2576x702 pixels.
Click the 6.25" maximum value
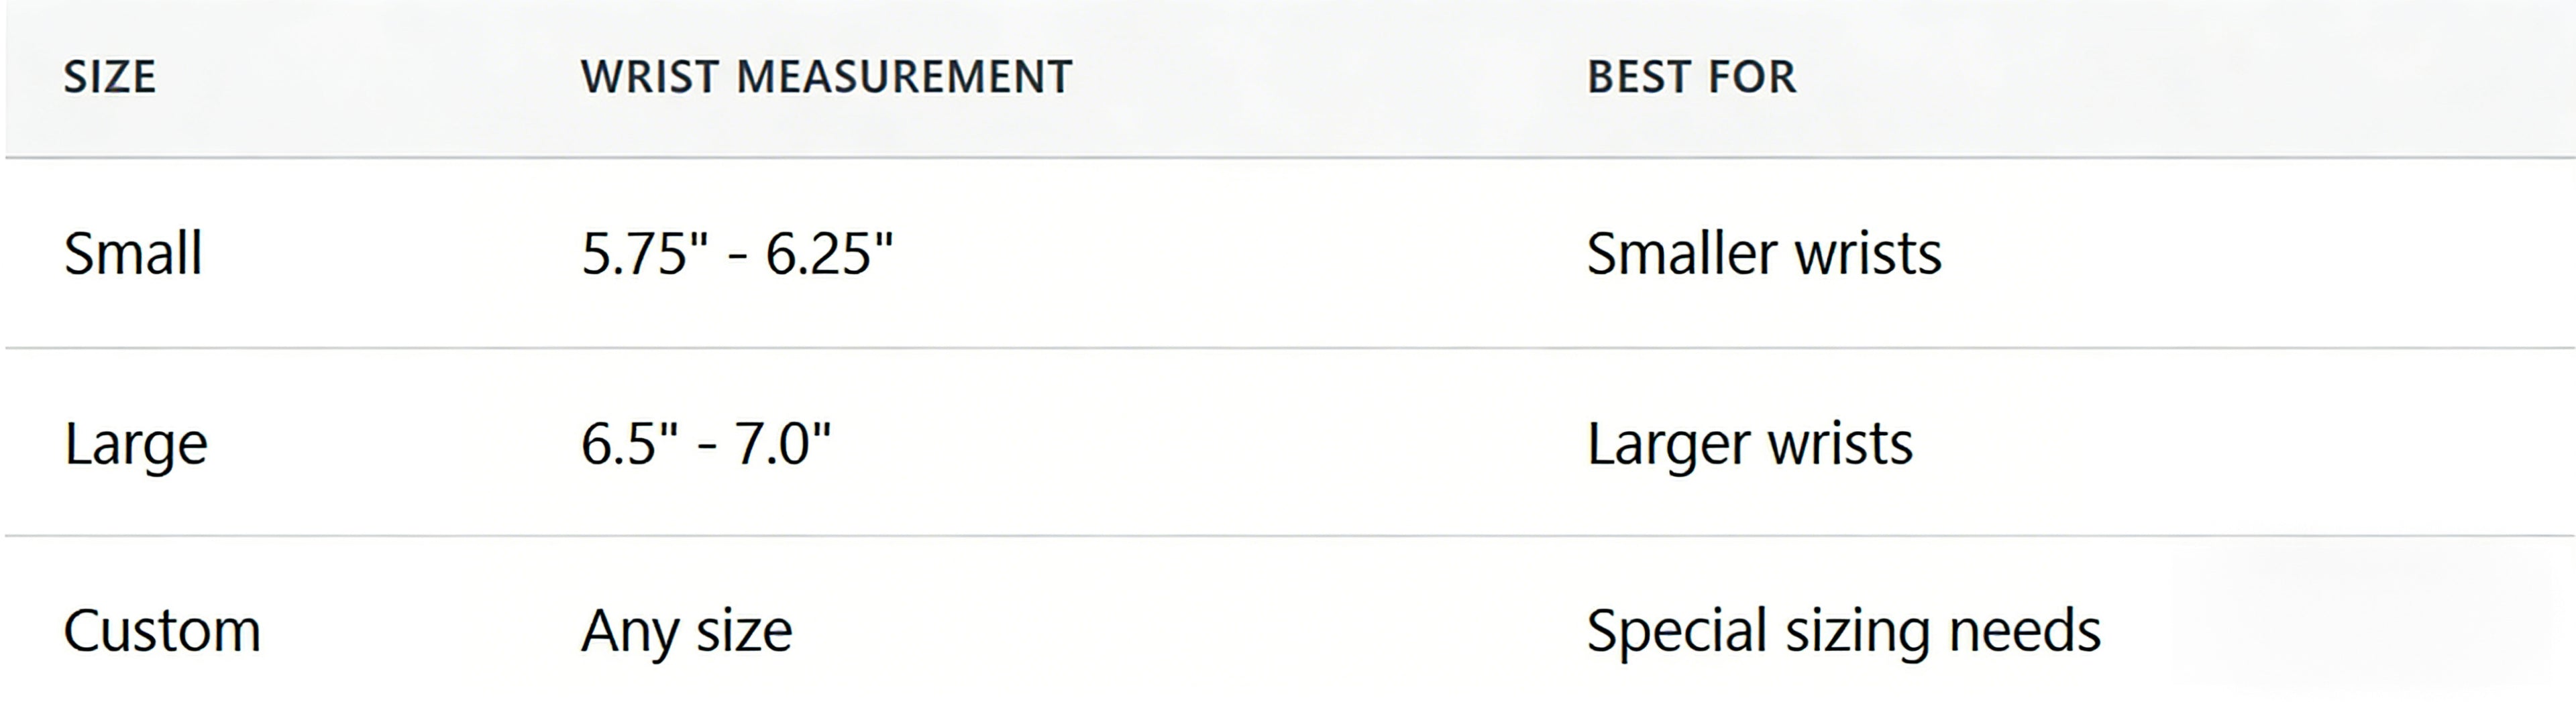[829, 253]
